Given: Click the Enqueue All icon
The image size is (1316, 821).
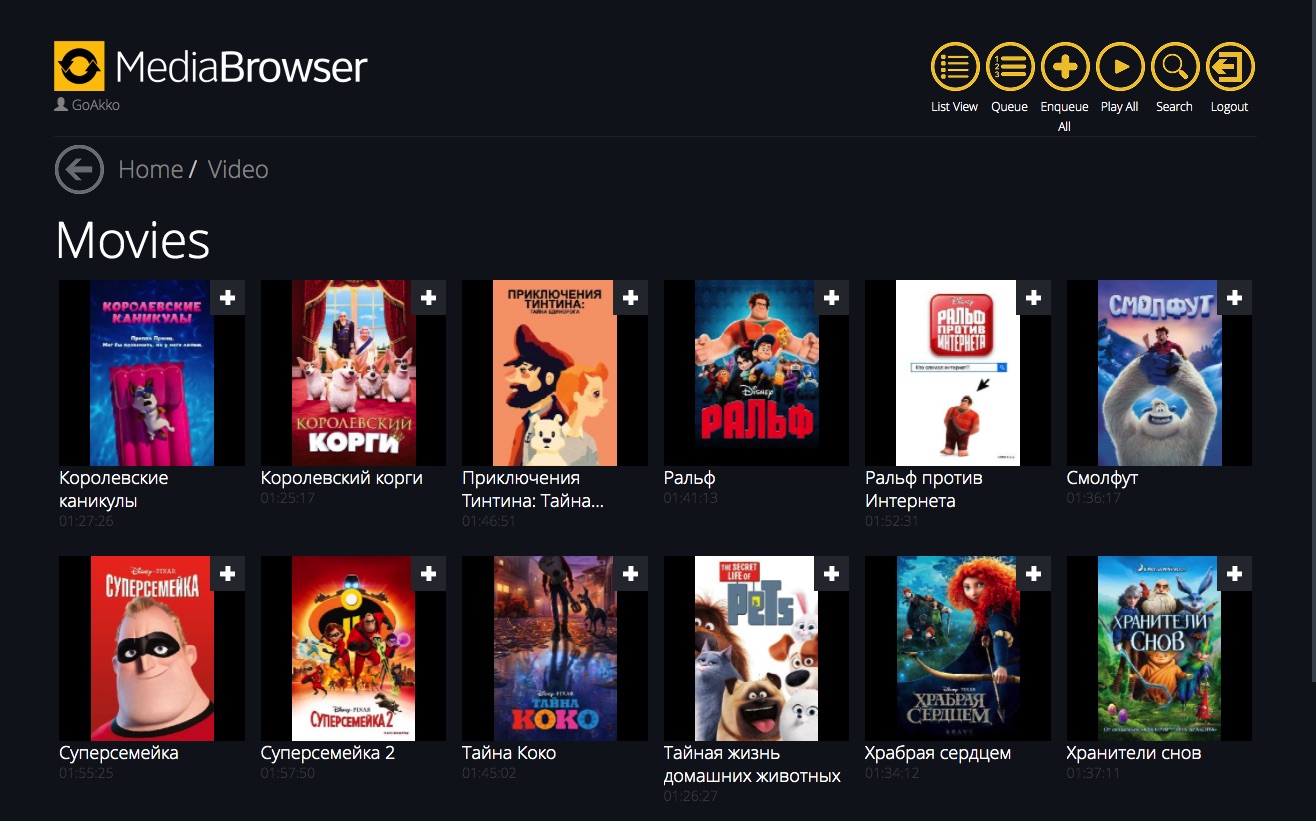Looking at the screenshot, I should pos(1065,67).
